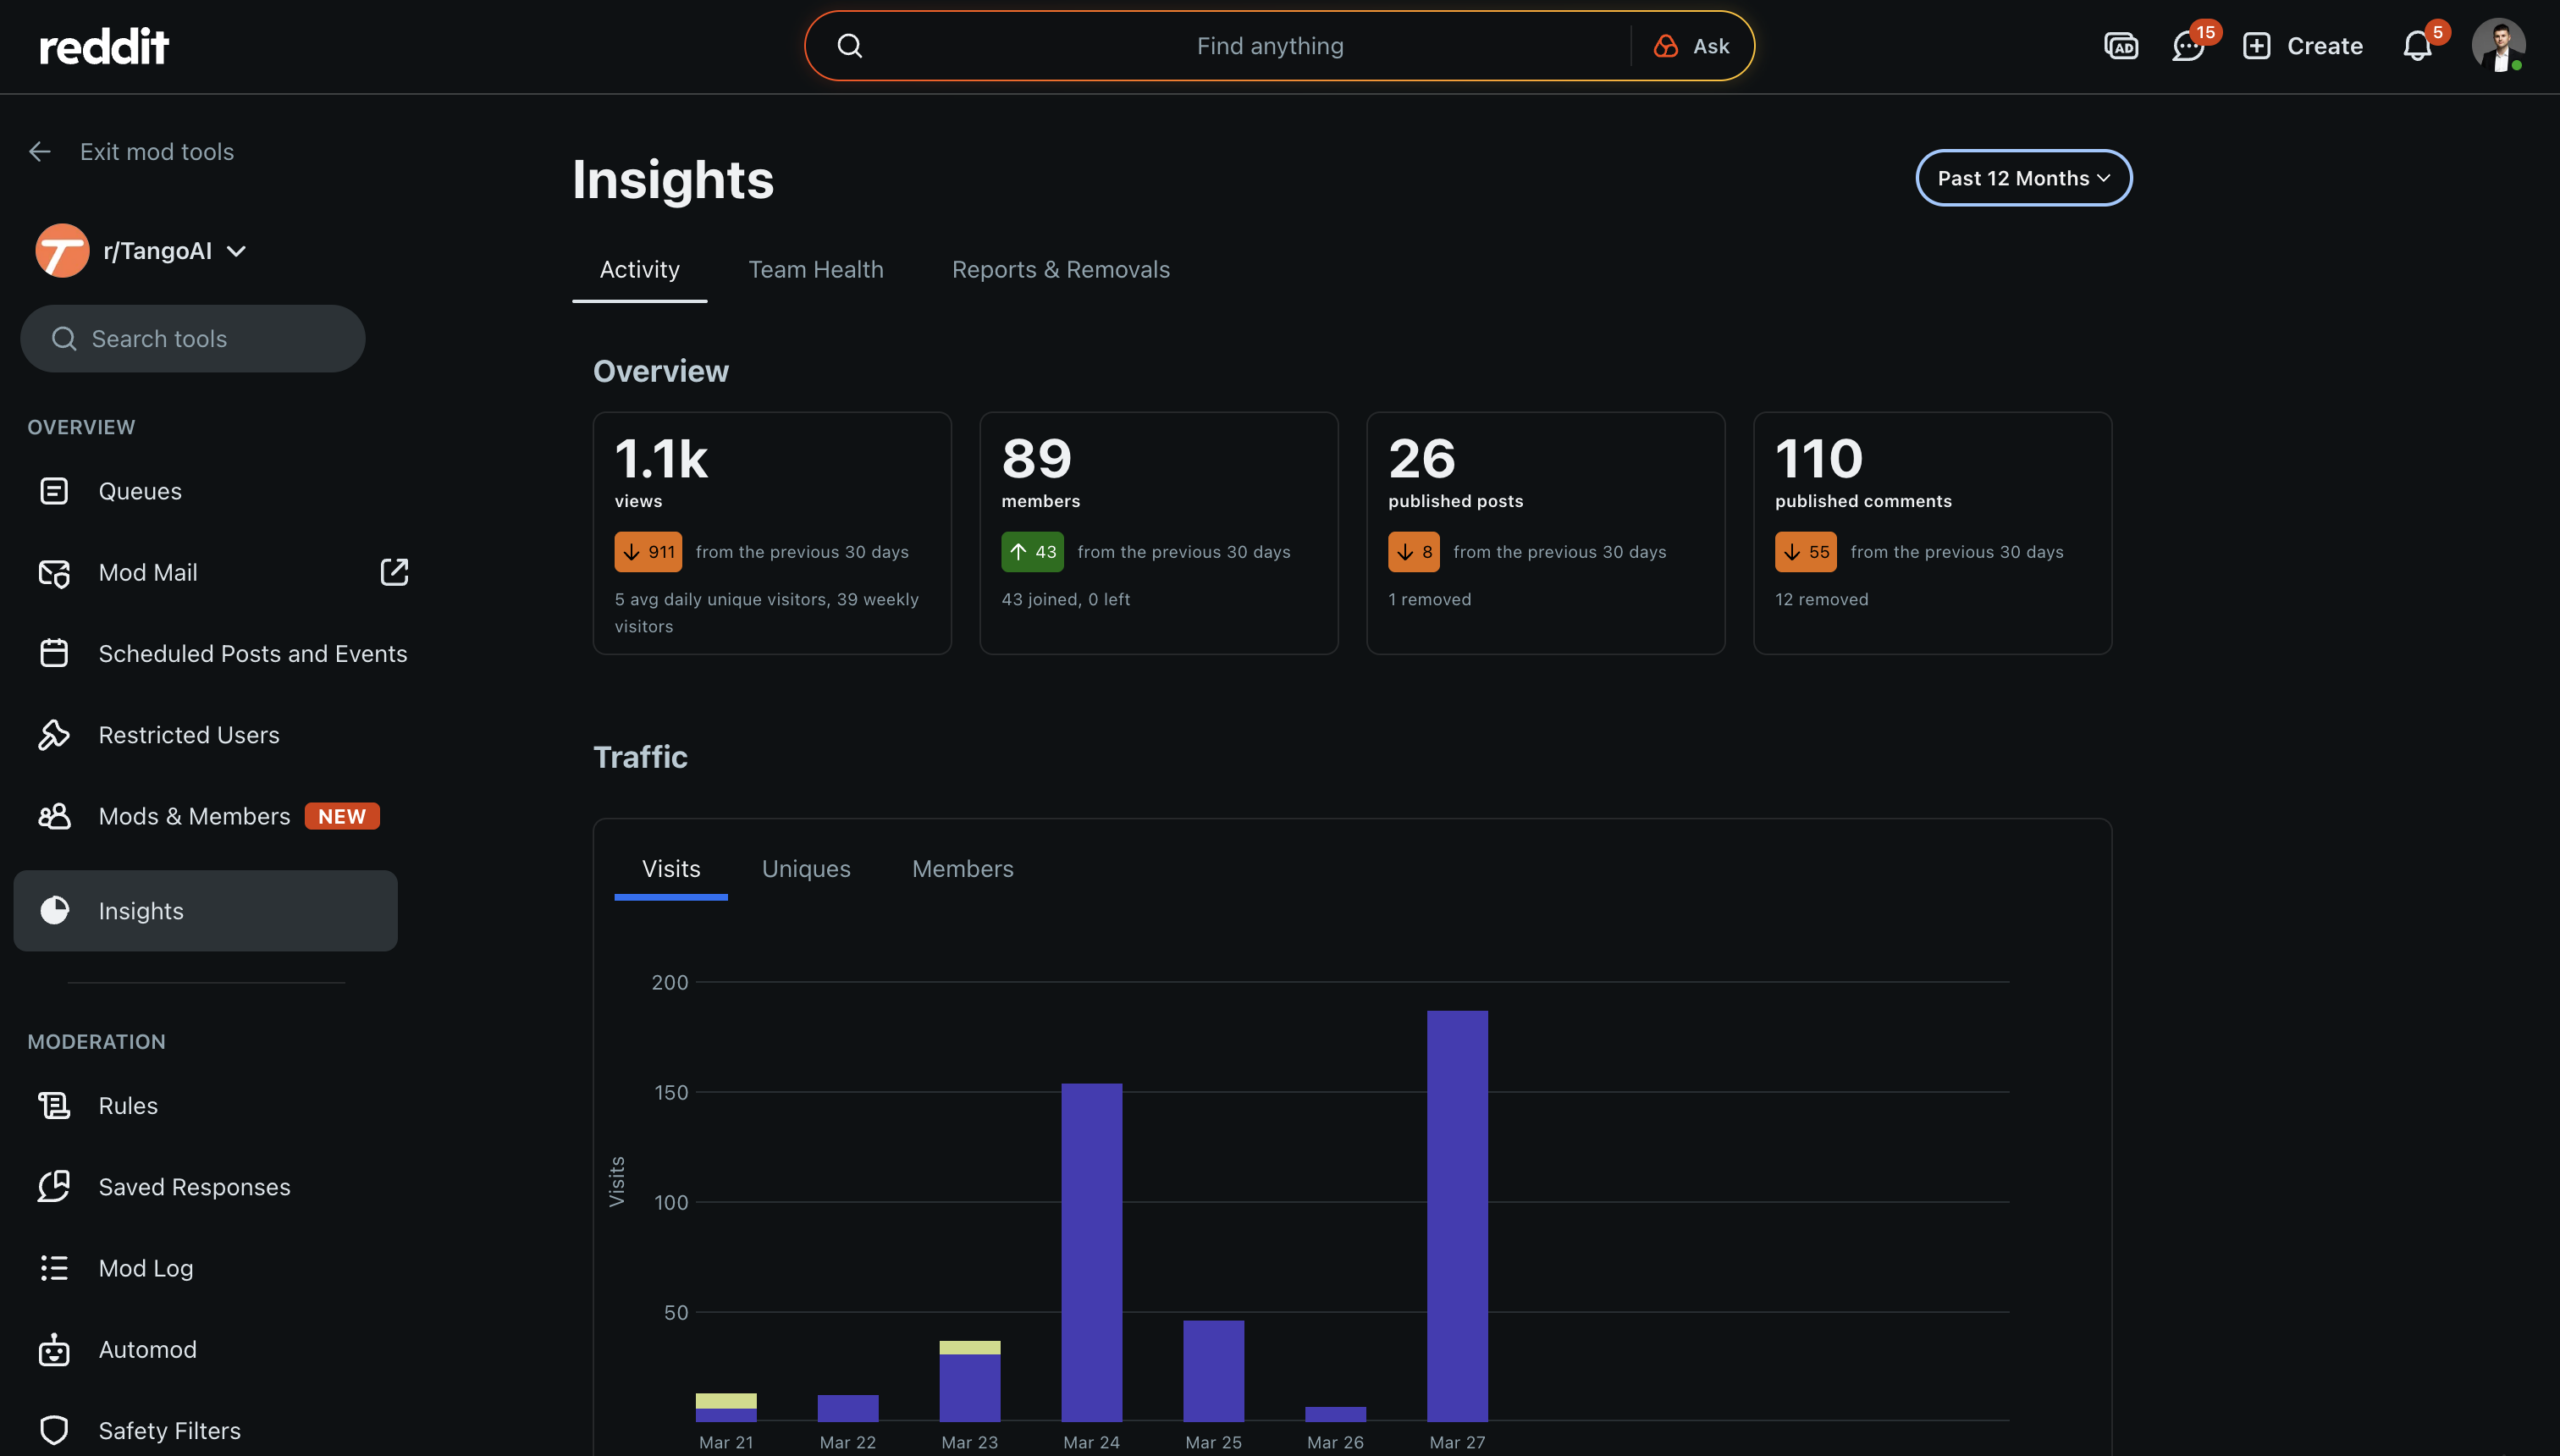Open the notifications bell
The height and width of the screenshot is (1456, 2560).
pos(2416,46)
